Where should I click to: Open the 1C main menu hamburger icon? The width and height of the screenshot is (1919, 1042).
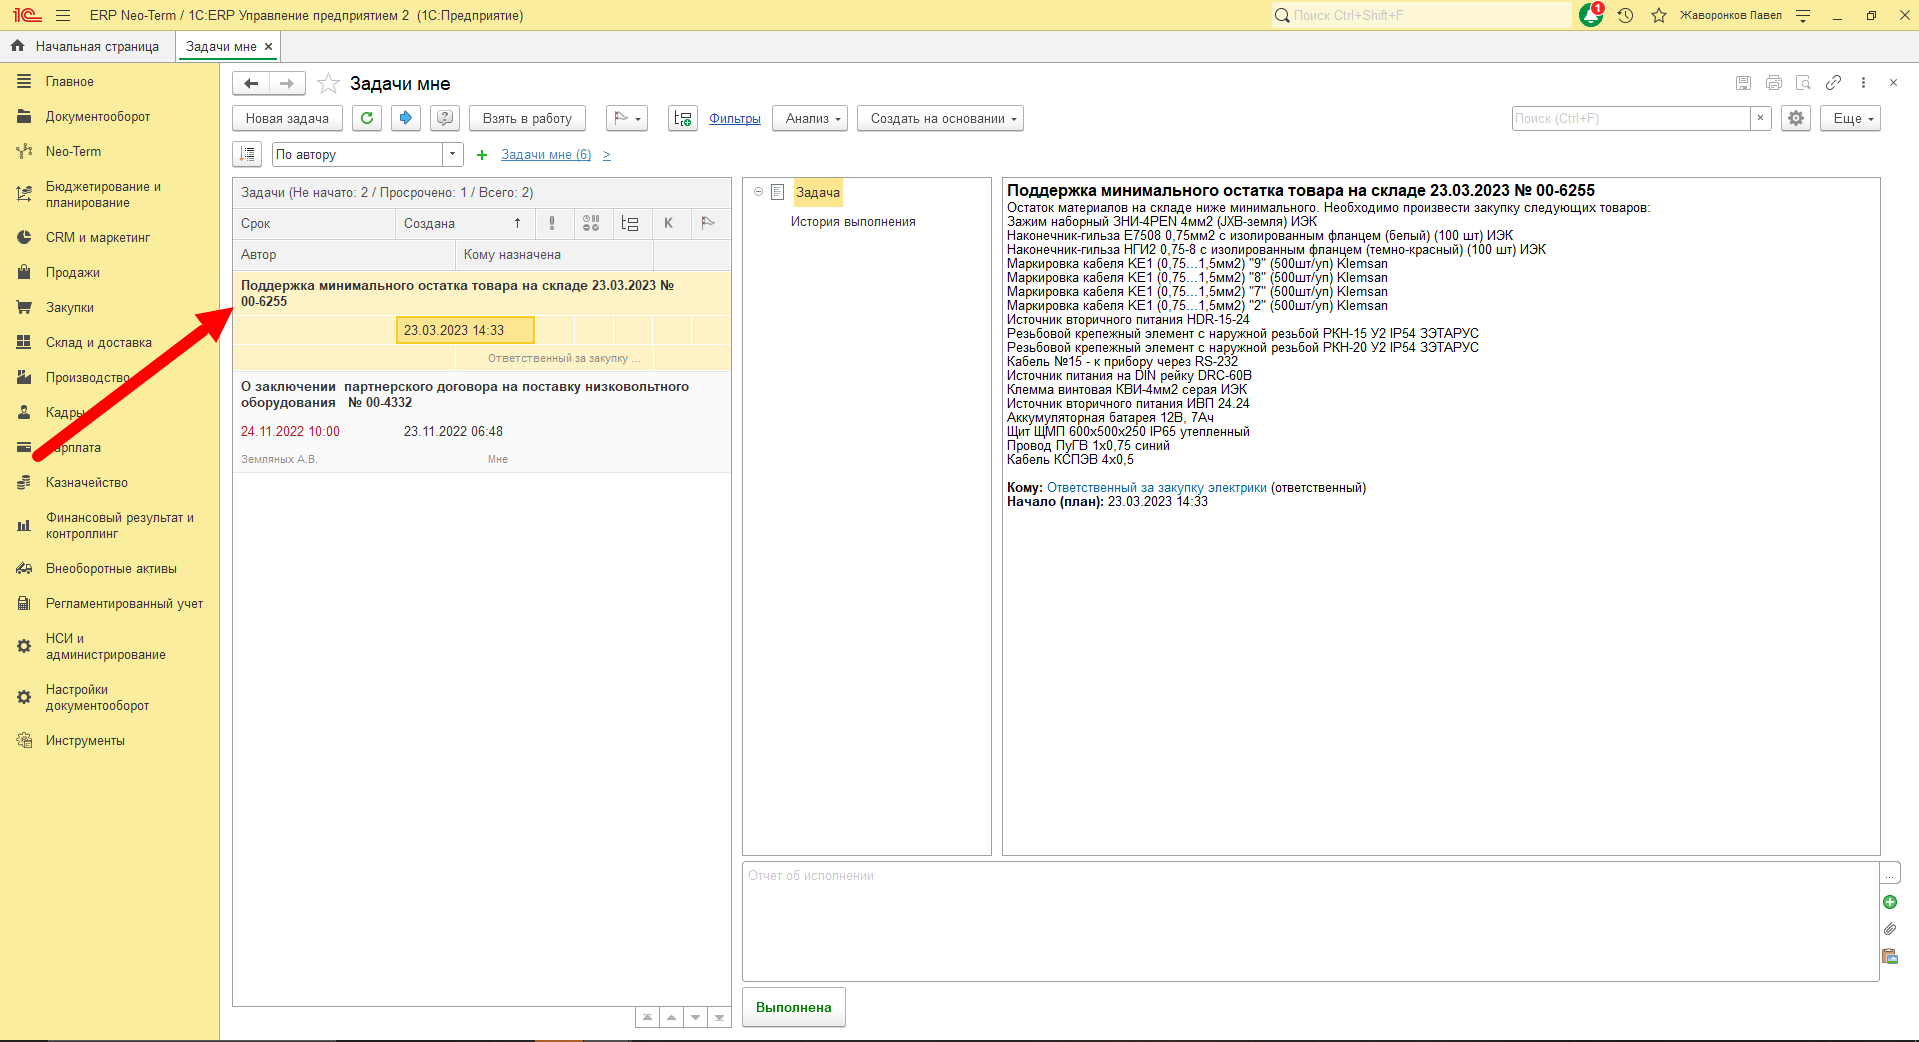(63, 15)
